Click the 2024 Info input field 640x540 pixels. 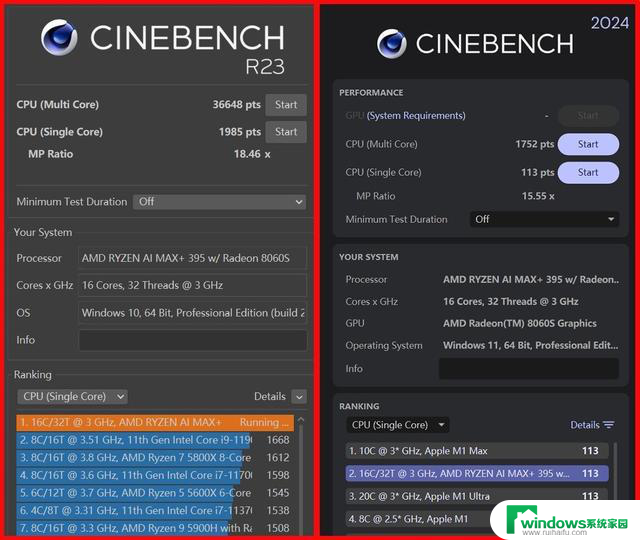(x=529, y=369)
